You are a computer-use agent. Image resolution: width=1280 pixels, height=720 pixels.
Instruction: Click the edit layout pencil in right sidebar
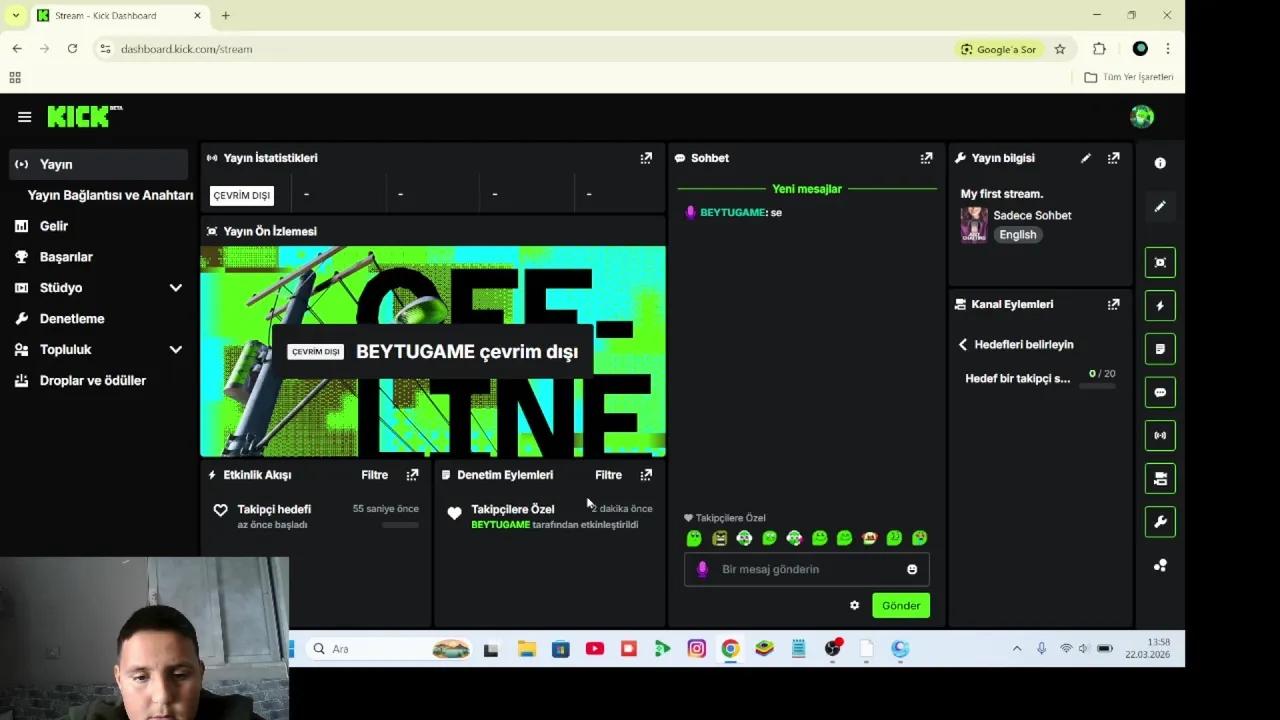coord(1160,206)
